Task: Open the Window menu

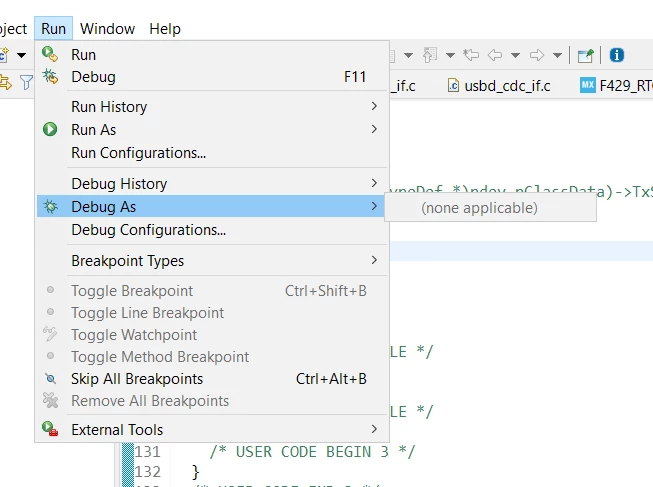Action: pyautogui.click(x=107, y=29)
